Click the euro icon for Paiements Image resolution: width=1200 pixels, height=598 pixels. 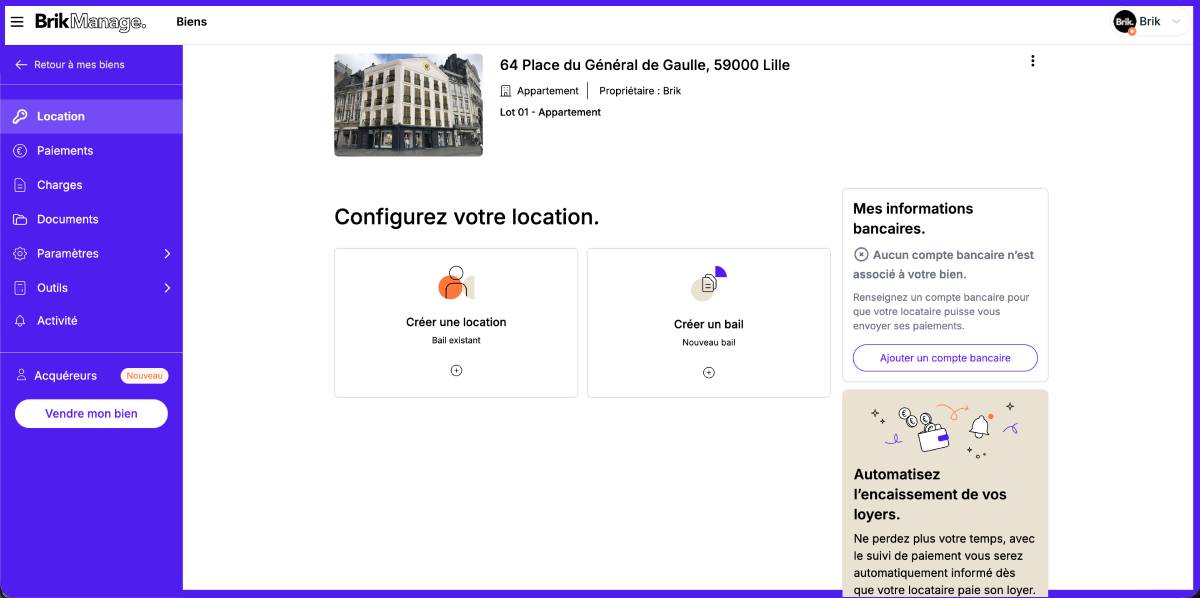[x=20, y=151]
